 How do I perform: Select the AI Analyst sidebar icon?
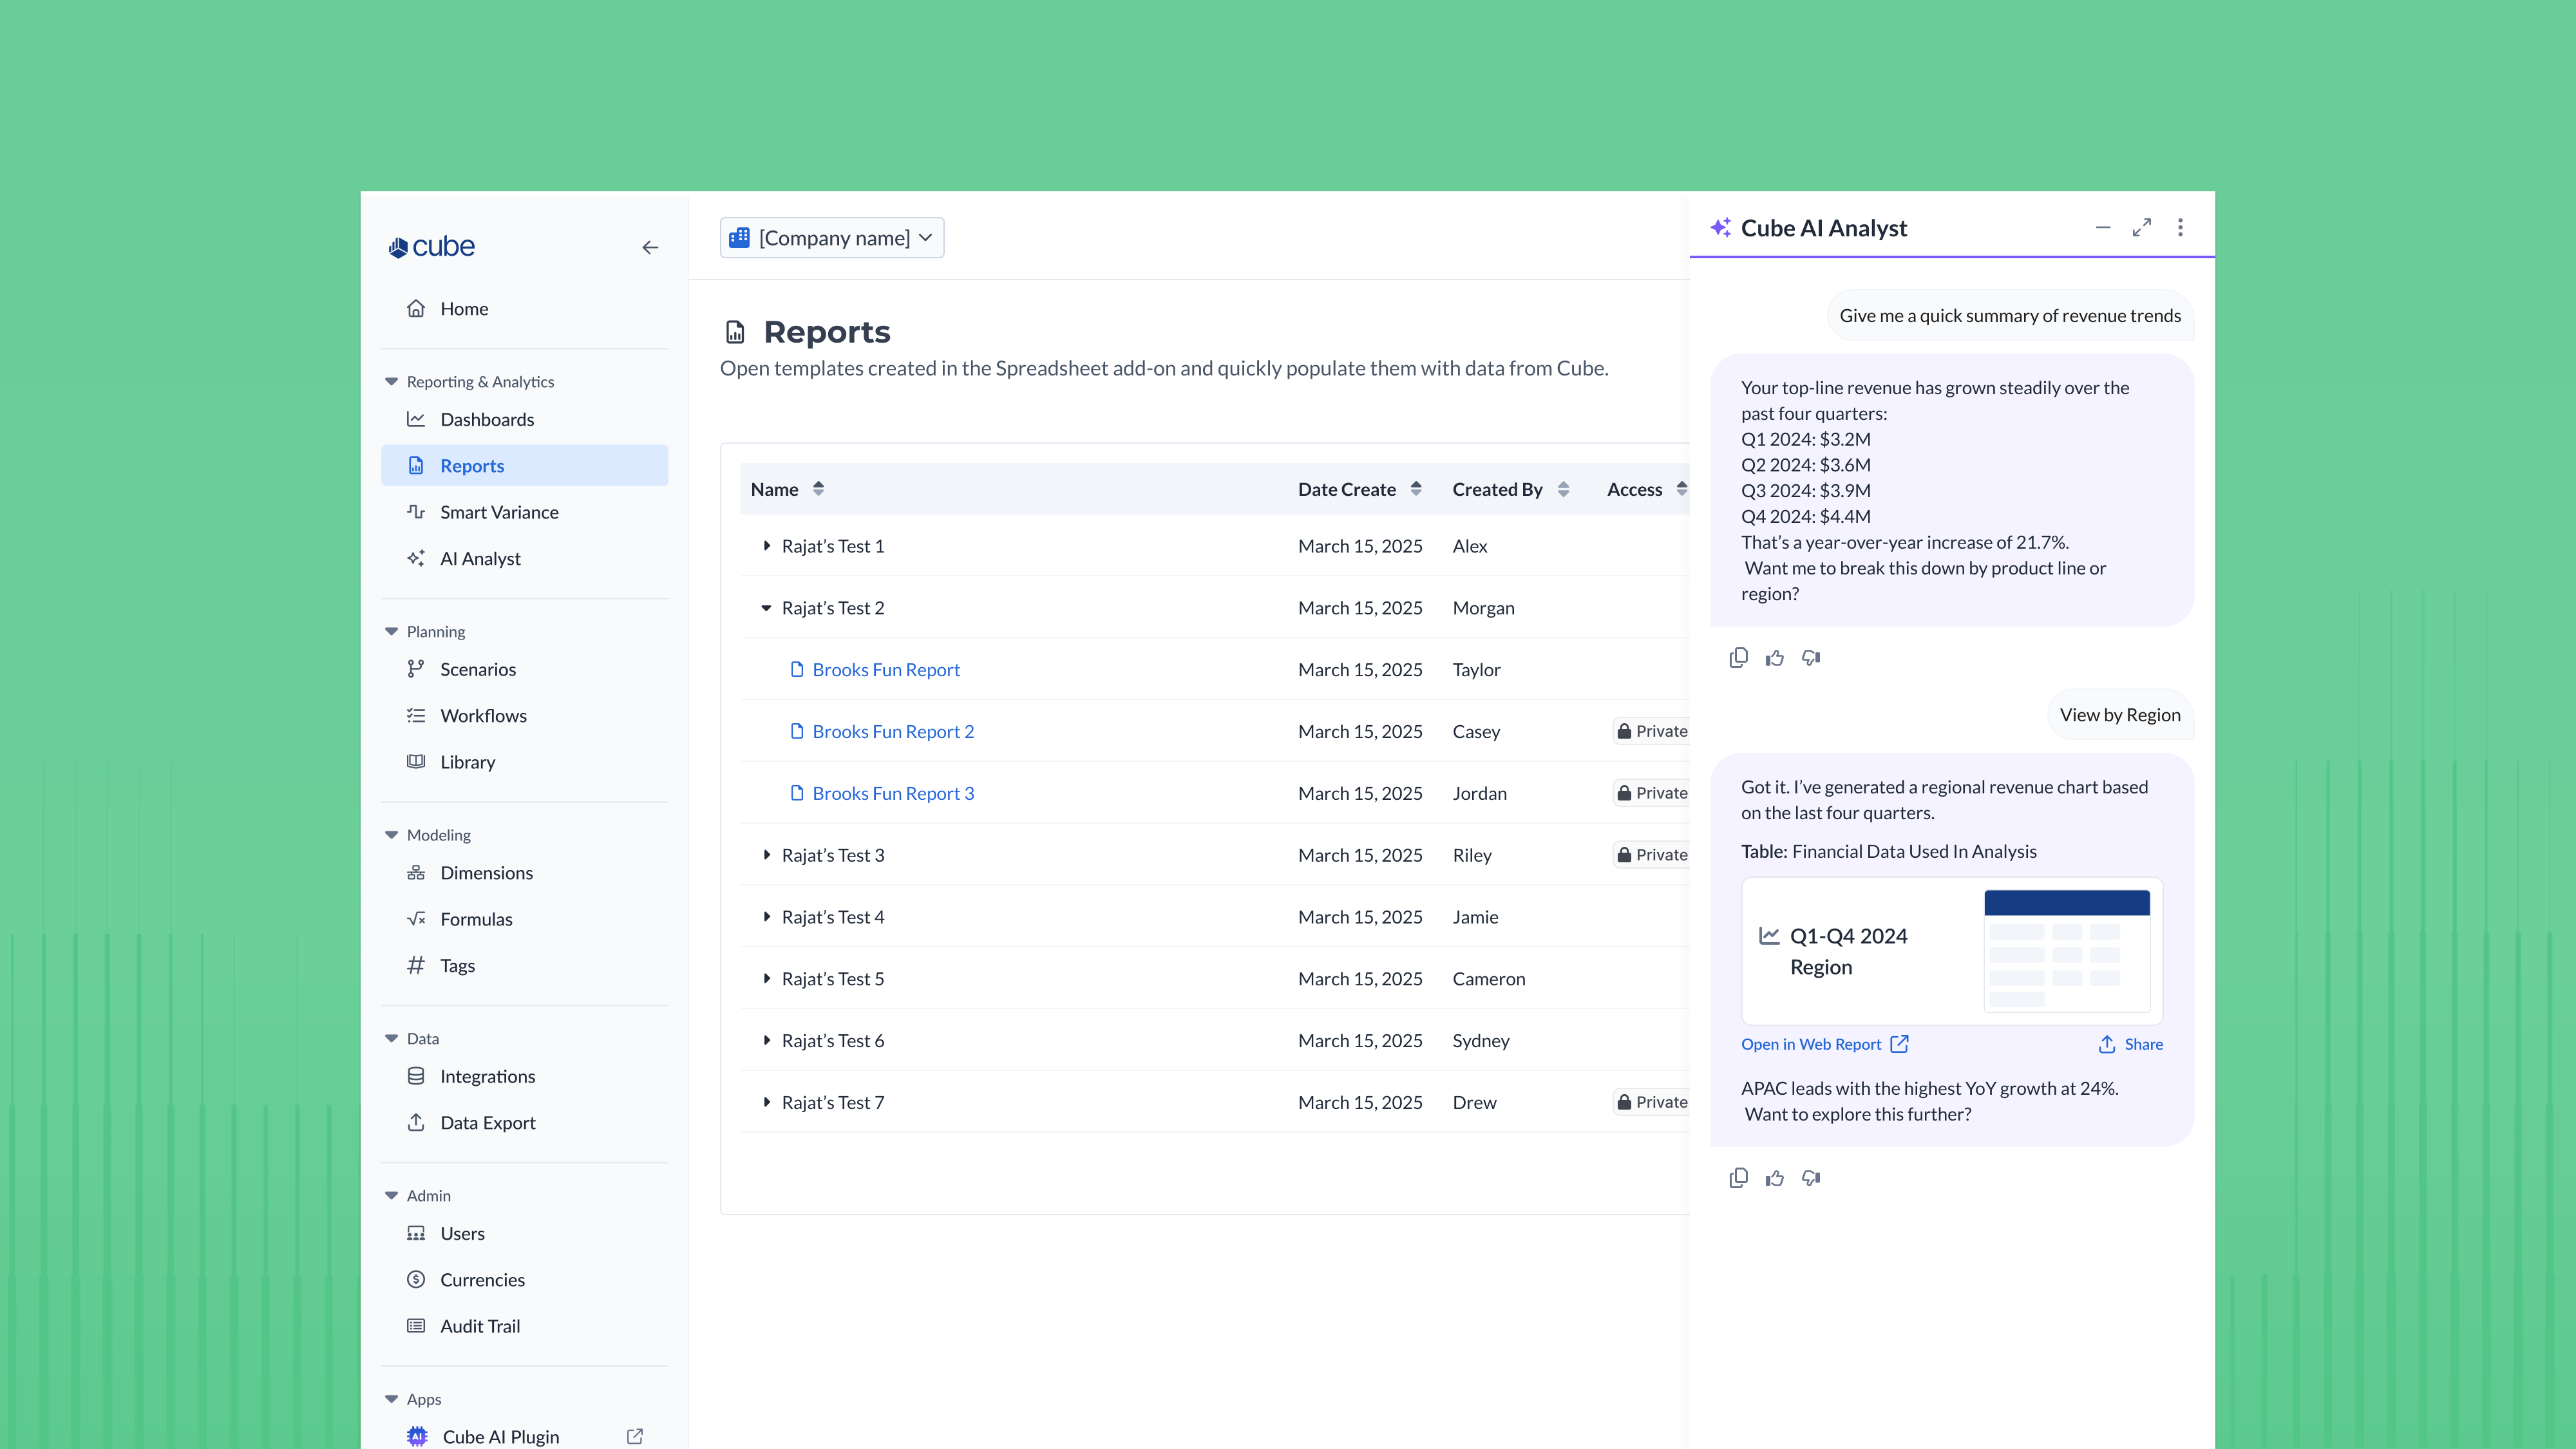click(417, 558)
